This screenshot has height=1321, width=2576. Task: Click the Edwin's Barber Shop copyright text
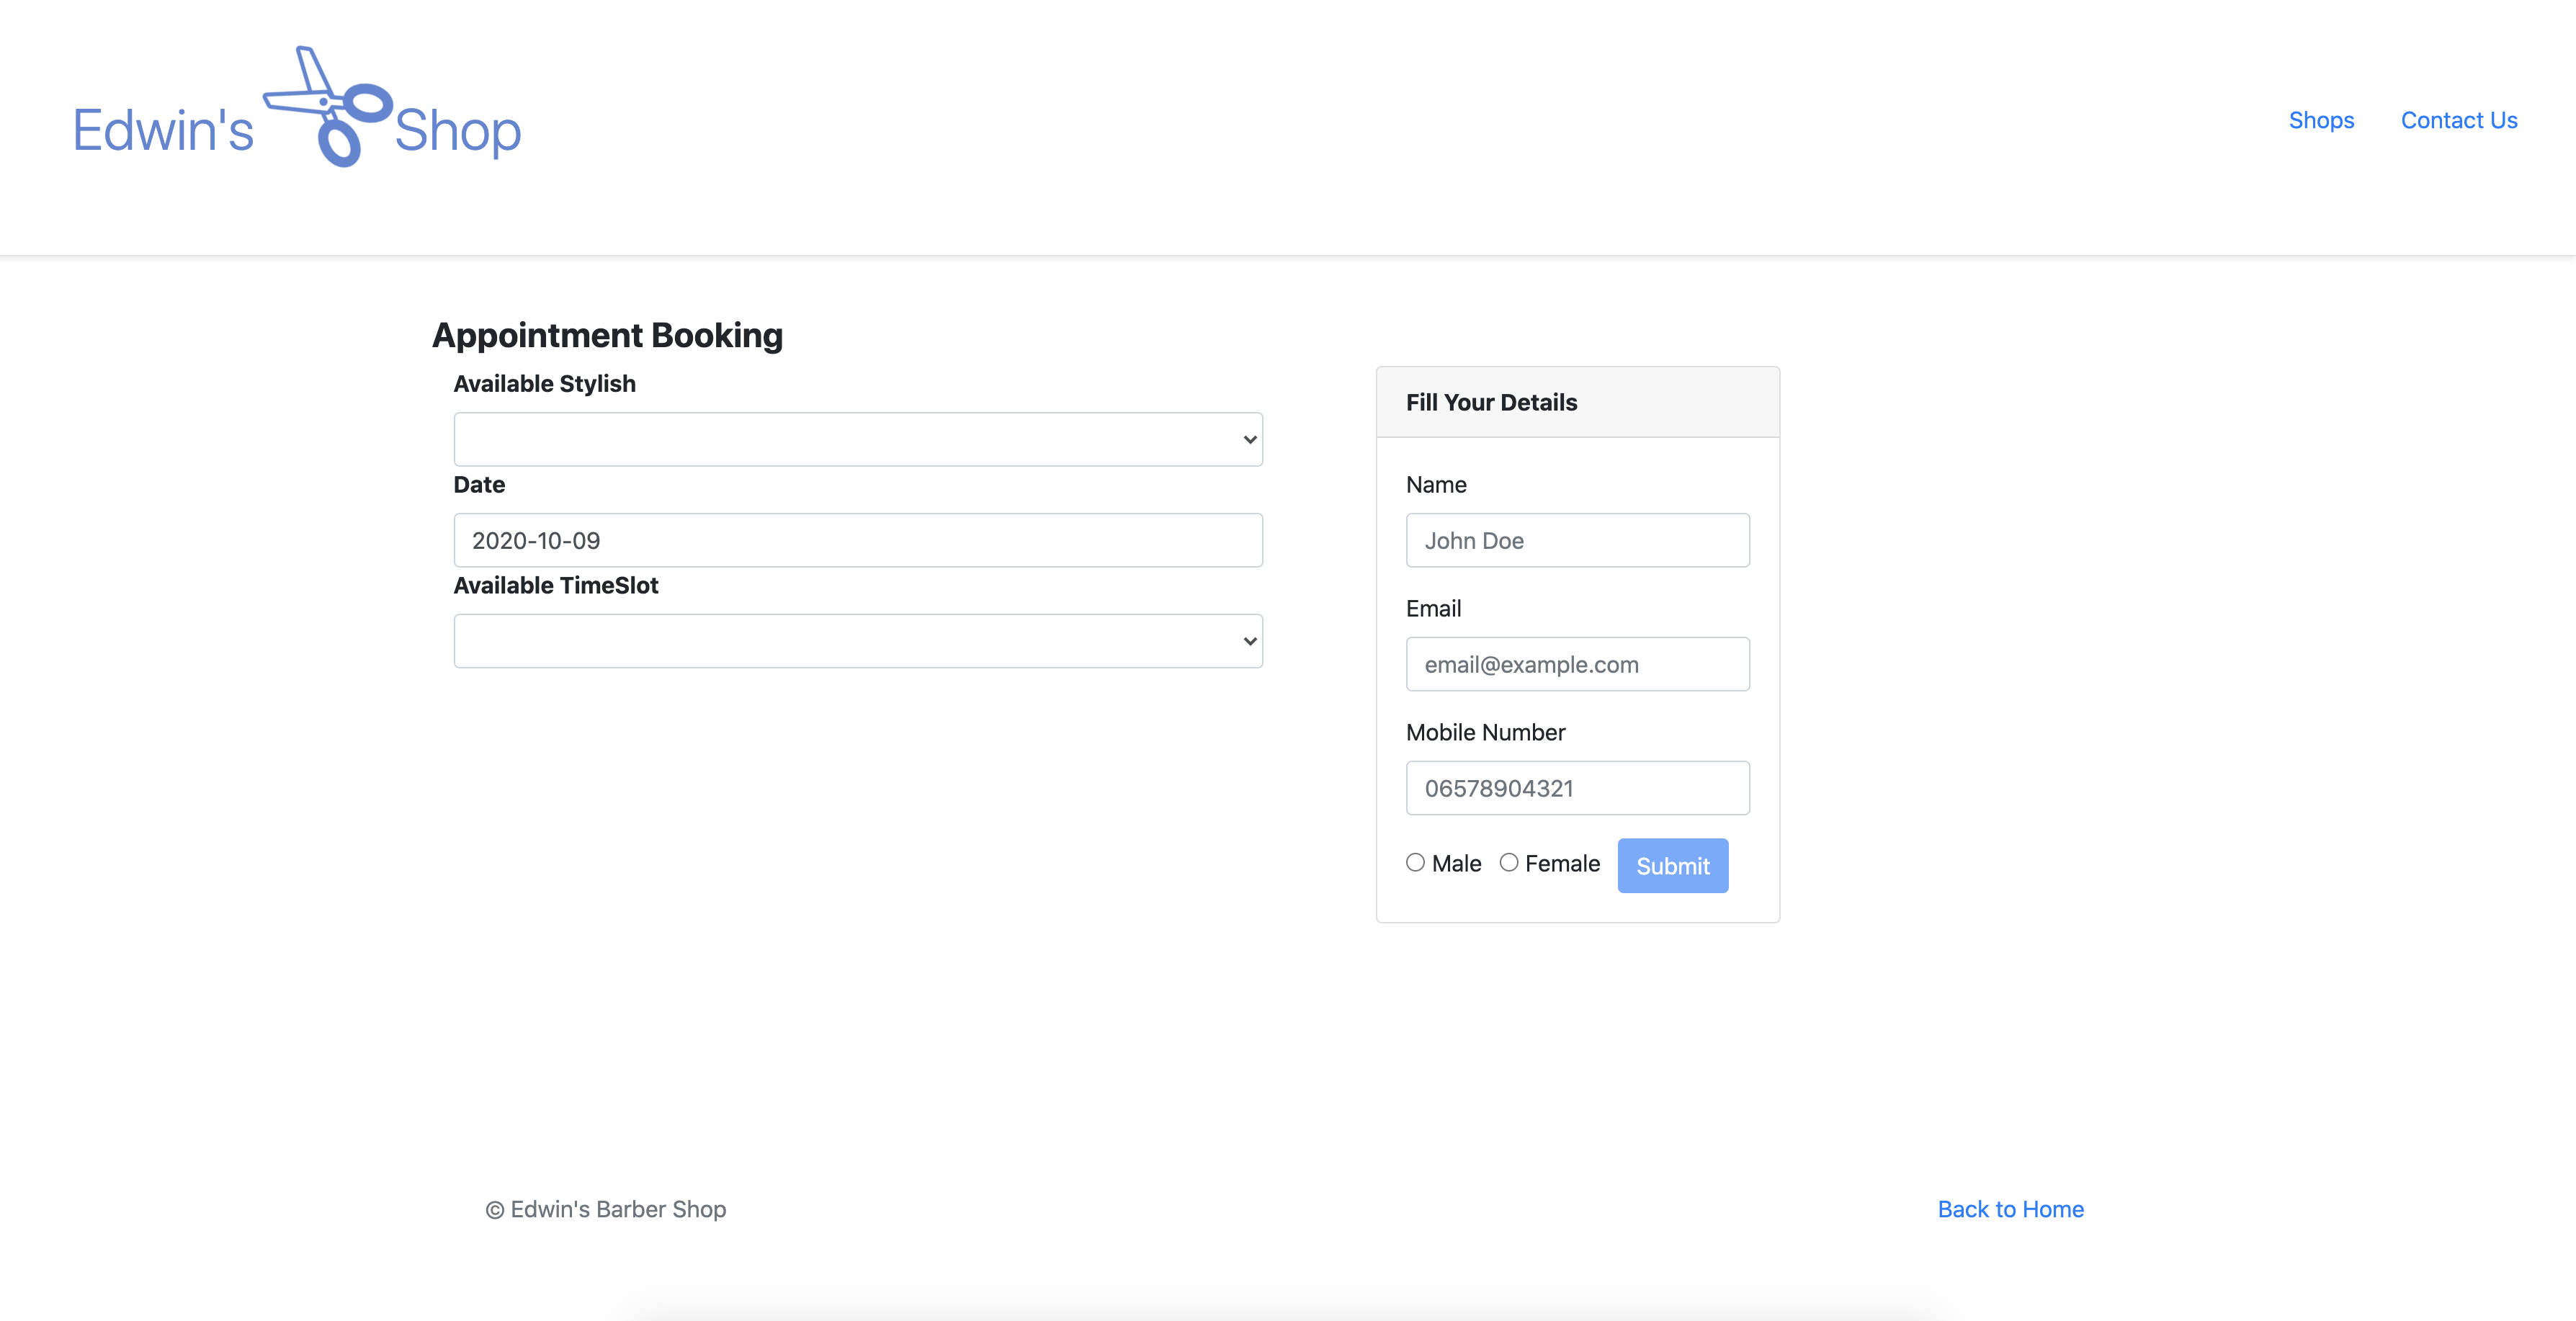(x=606, y=1209)
